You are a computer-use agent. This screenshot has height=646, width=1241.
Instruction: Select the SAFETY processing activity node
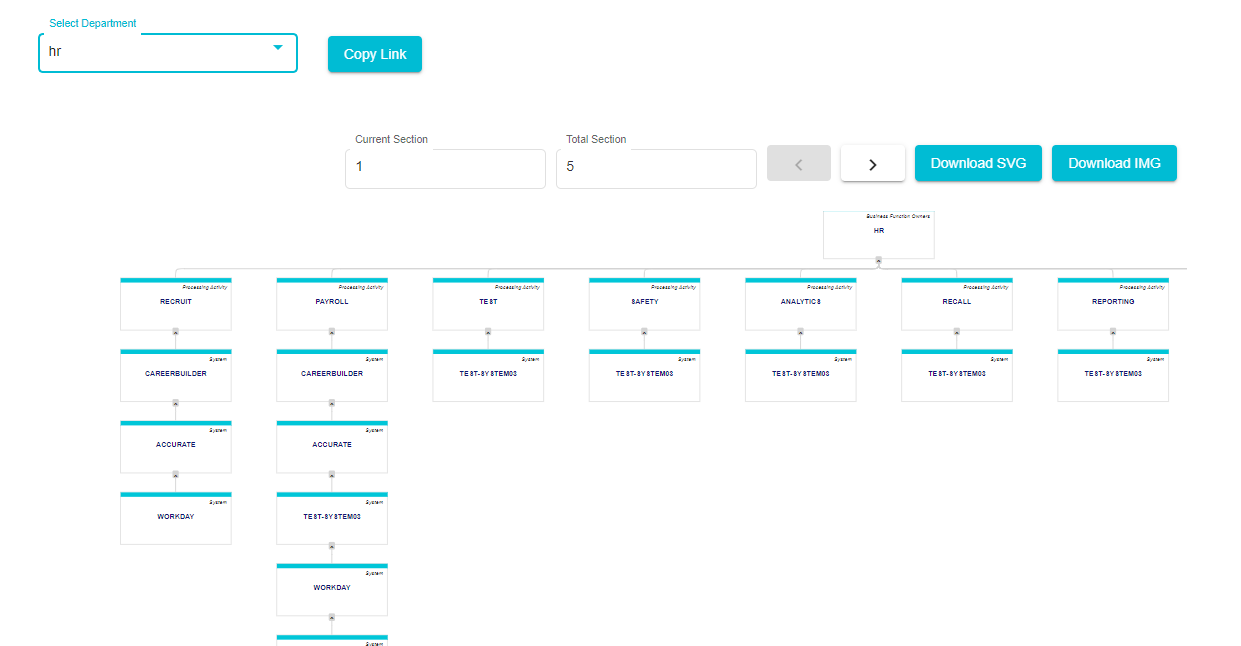(x=645, y=304)
